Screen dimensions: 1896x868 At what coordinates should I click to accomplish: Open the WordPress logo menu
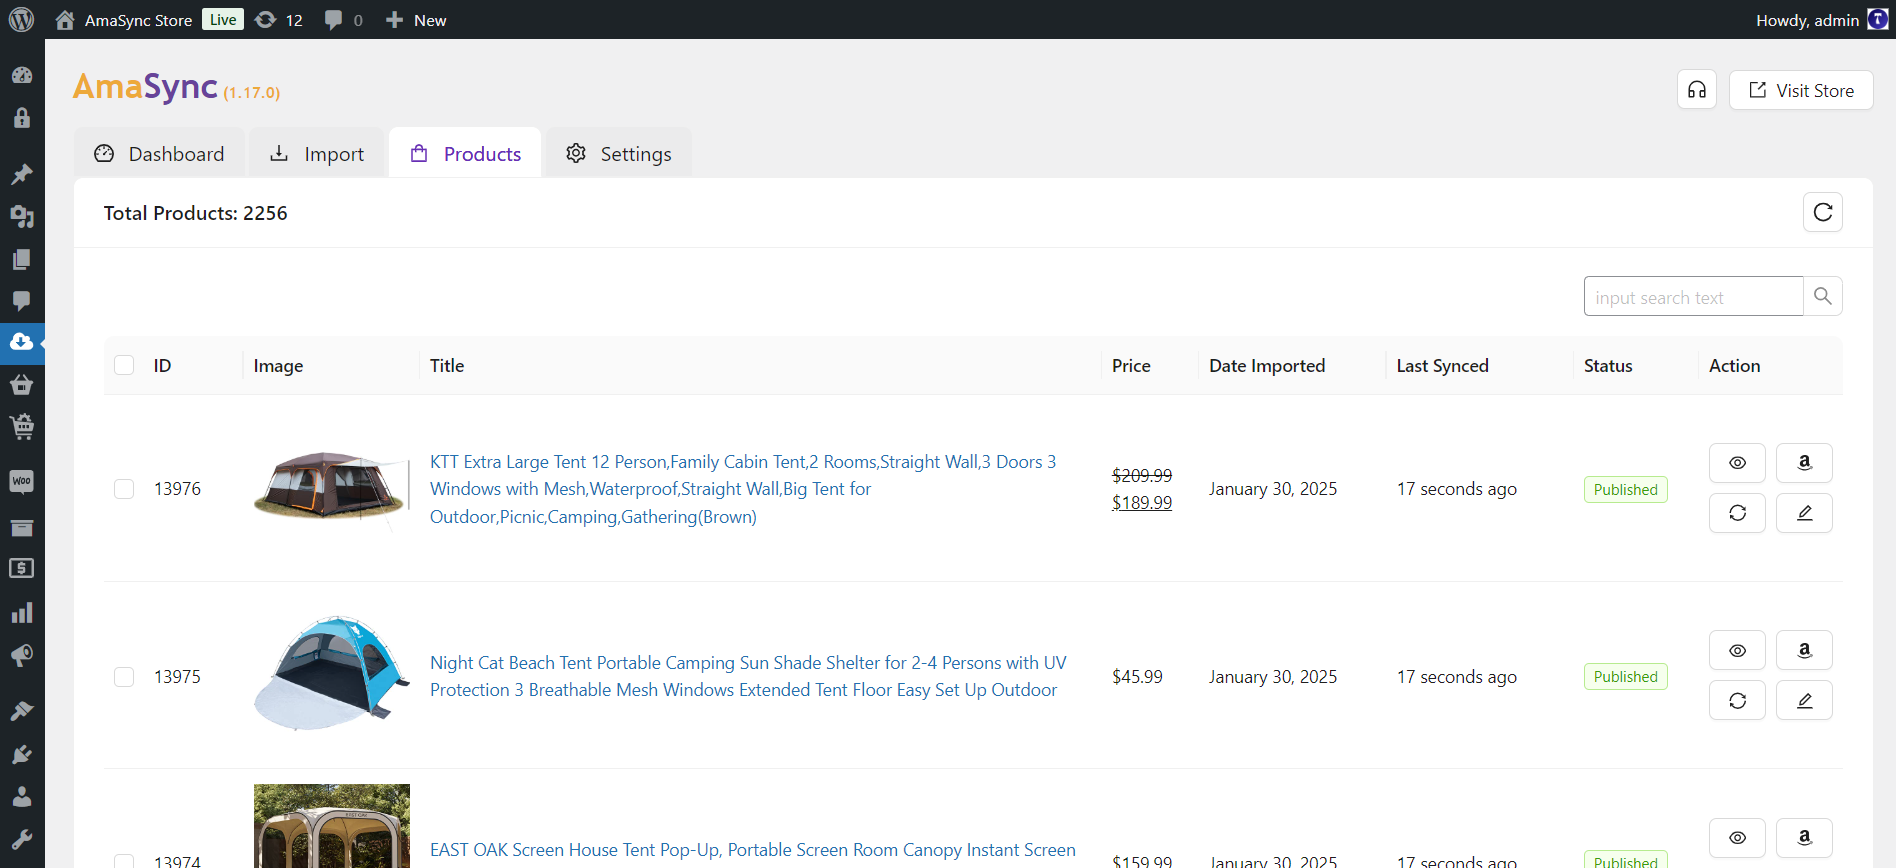(21, 20)
